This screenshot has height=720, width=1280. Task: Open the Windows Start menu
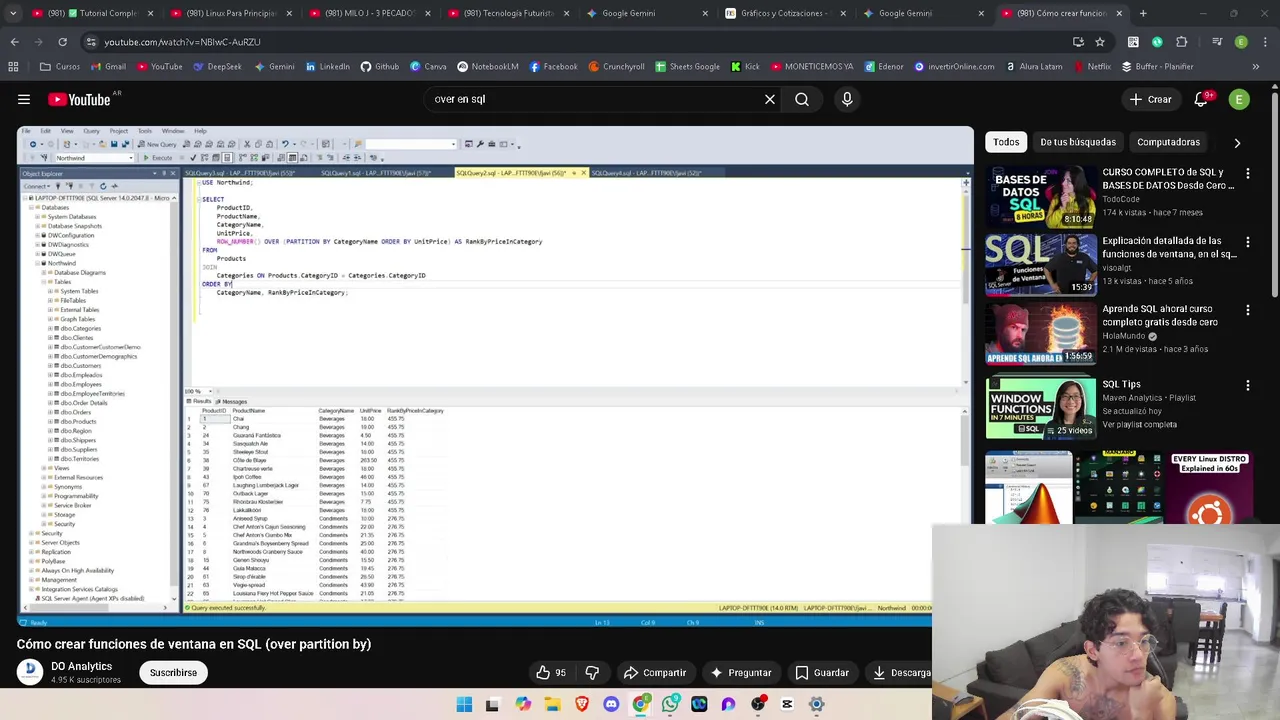tap(464, 705)
